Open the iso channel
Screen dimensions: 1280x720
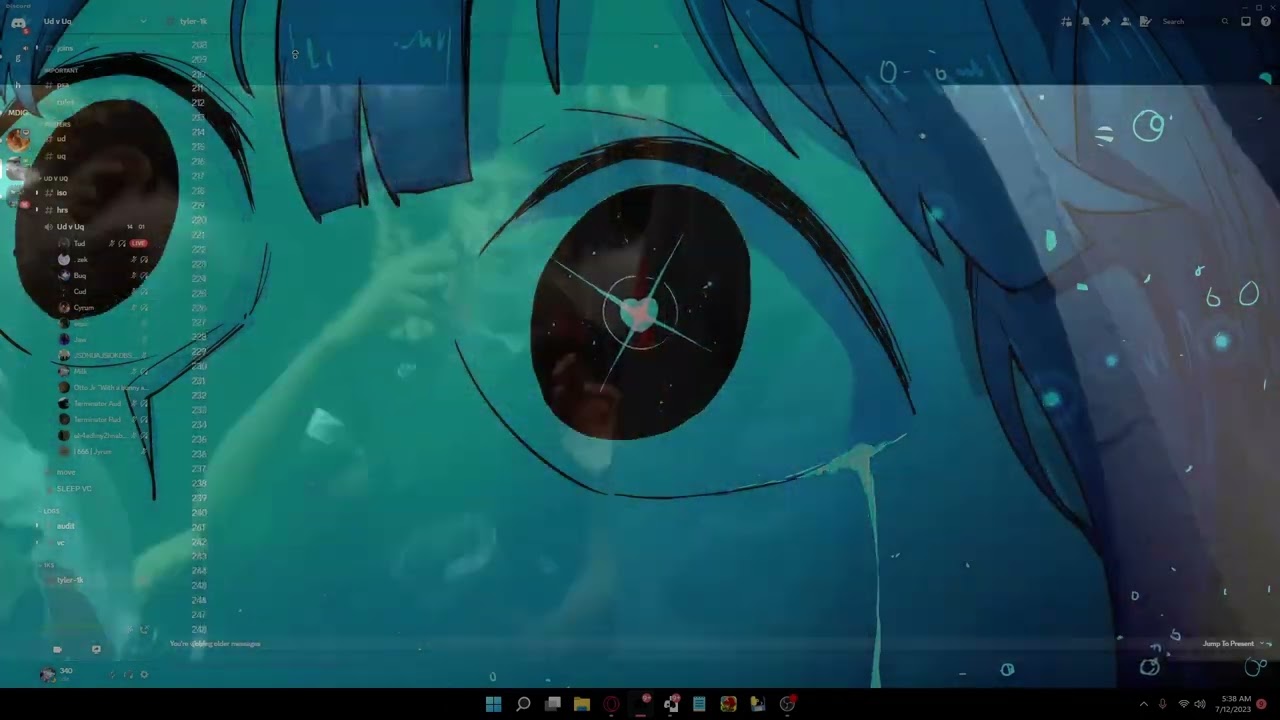pyautogui.click(x=62, y=192)
